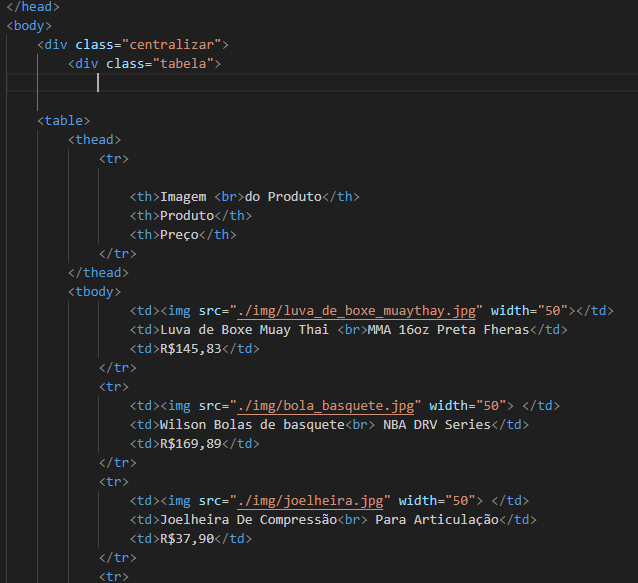Image resolution: width=638 pixels, height=583 pixels.
Task: Click the closing </thead> tag
Action: point(98,273)
